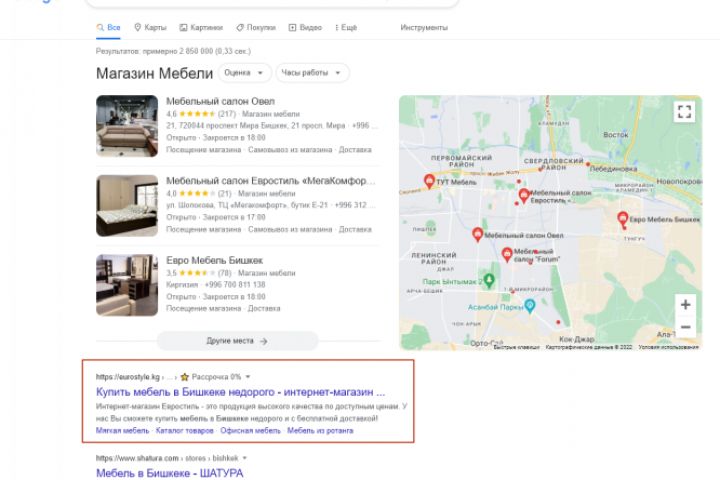Viewport: 720px width, 480px height.
Task: Open the Ещё menu
Action: click(x=346, y=28)
